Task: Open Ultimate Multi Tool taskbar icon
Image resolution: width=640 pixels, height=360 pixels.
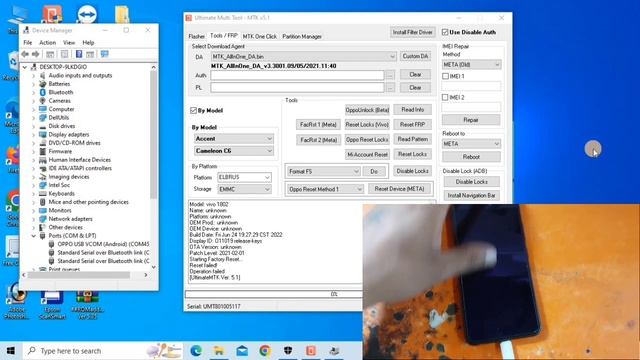Action: click(311, 350)
